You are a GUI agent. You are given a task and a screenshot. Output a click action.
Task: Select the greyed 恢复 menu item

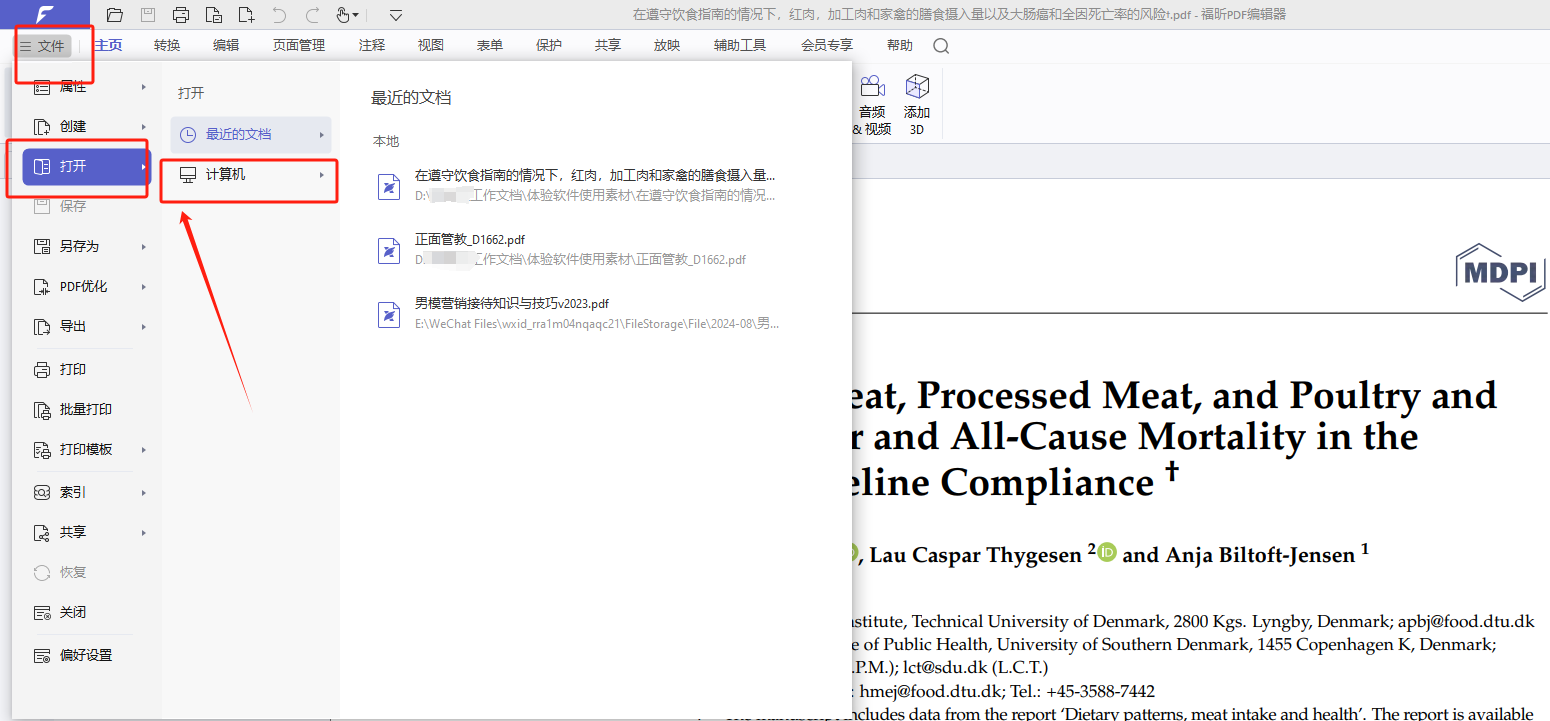[x=86, y=573]
